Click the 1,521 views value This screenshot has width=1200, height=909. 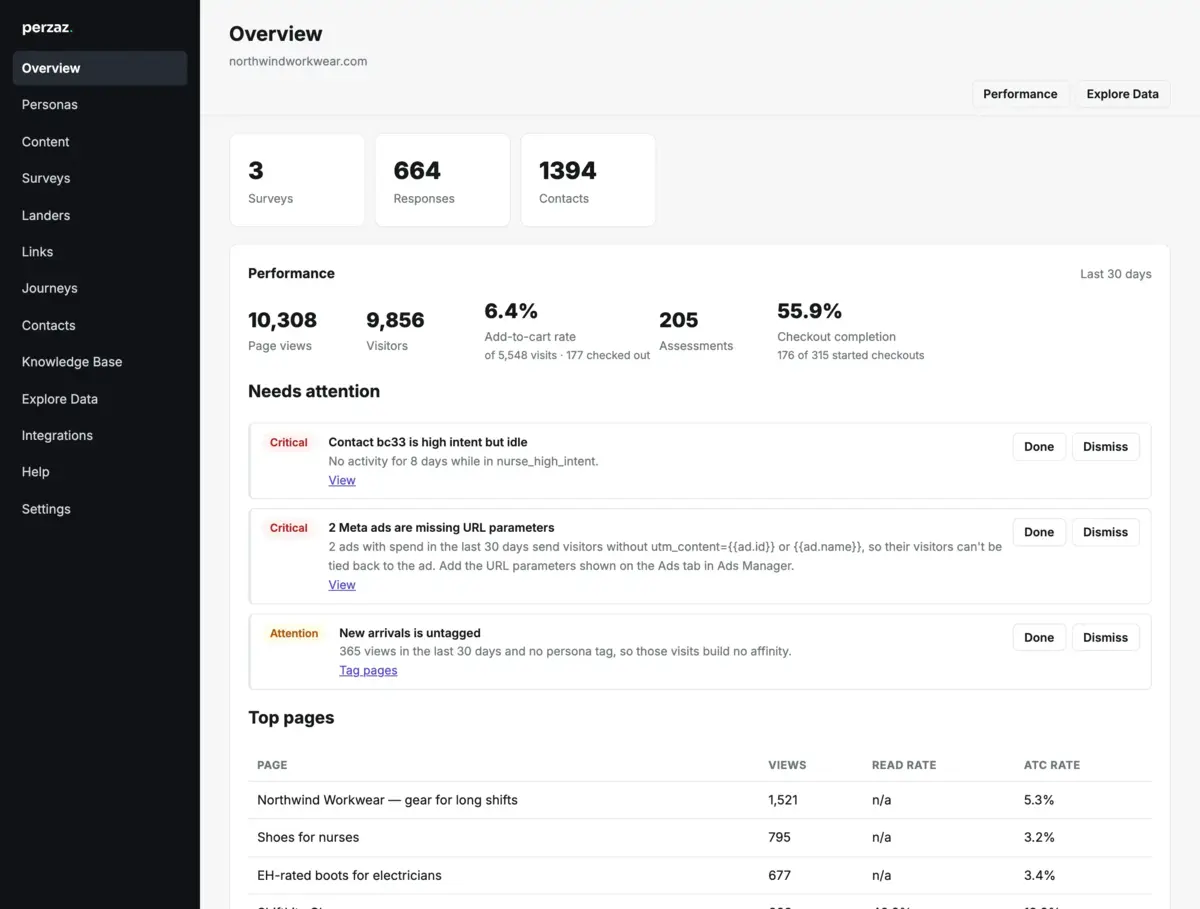[x=783, y=800]
